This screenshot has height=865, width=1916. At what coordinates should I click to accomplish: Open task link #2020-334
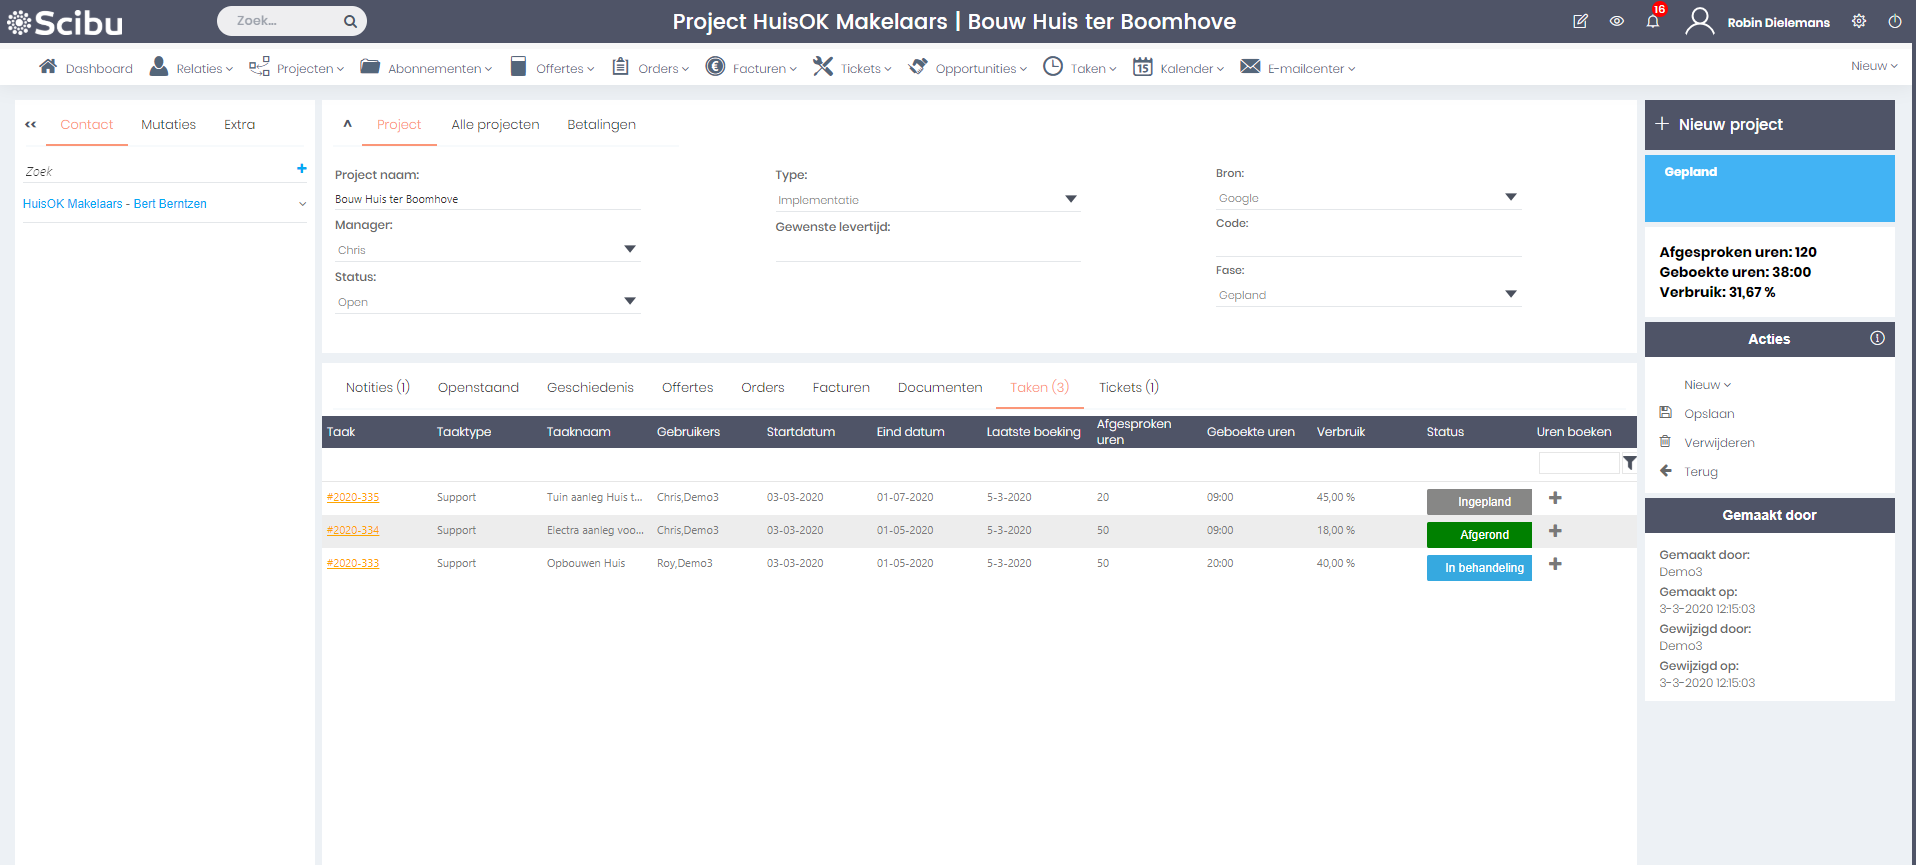(353, 530)
